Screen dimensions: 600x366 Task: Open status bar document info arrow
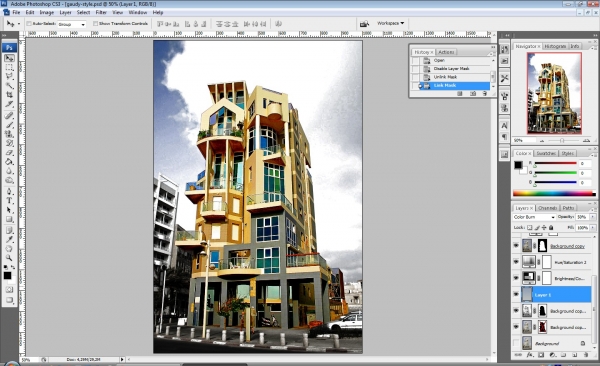[x=122, y=359]
